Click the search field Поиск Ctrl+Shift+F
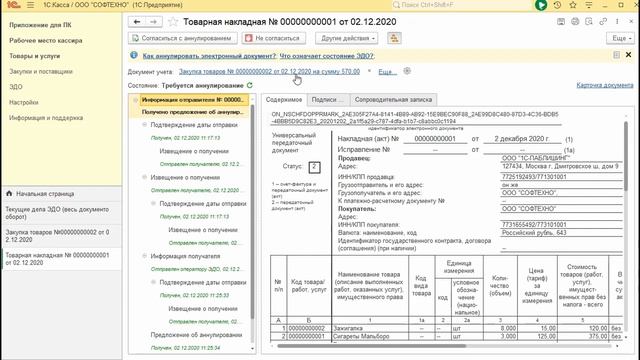Viewport: 640px width, 360px height. pos(461,5)
